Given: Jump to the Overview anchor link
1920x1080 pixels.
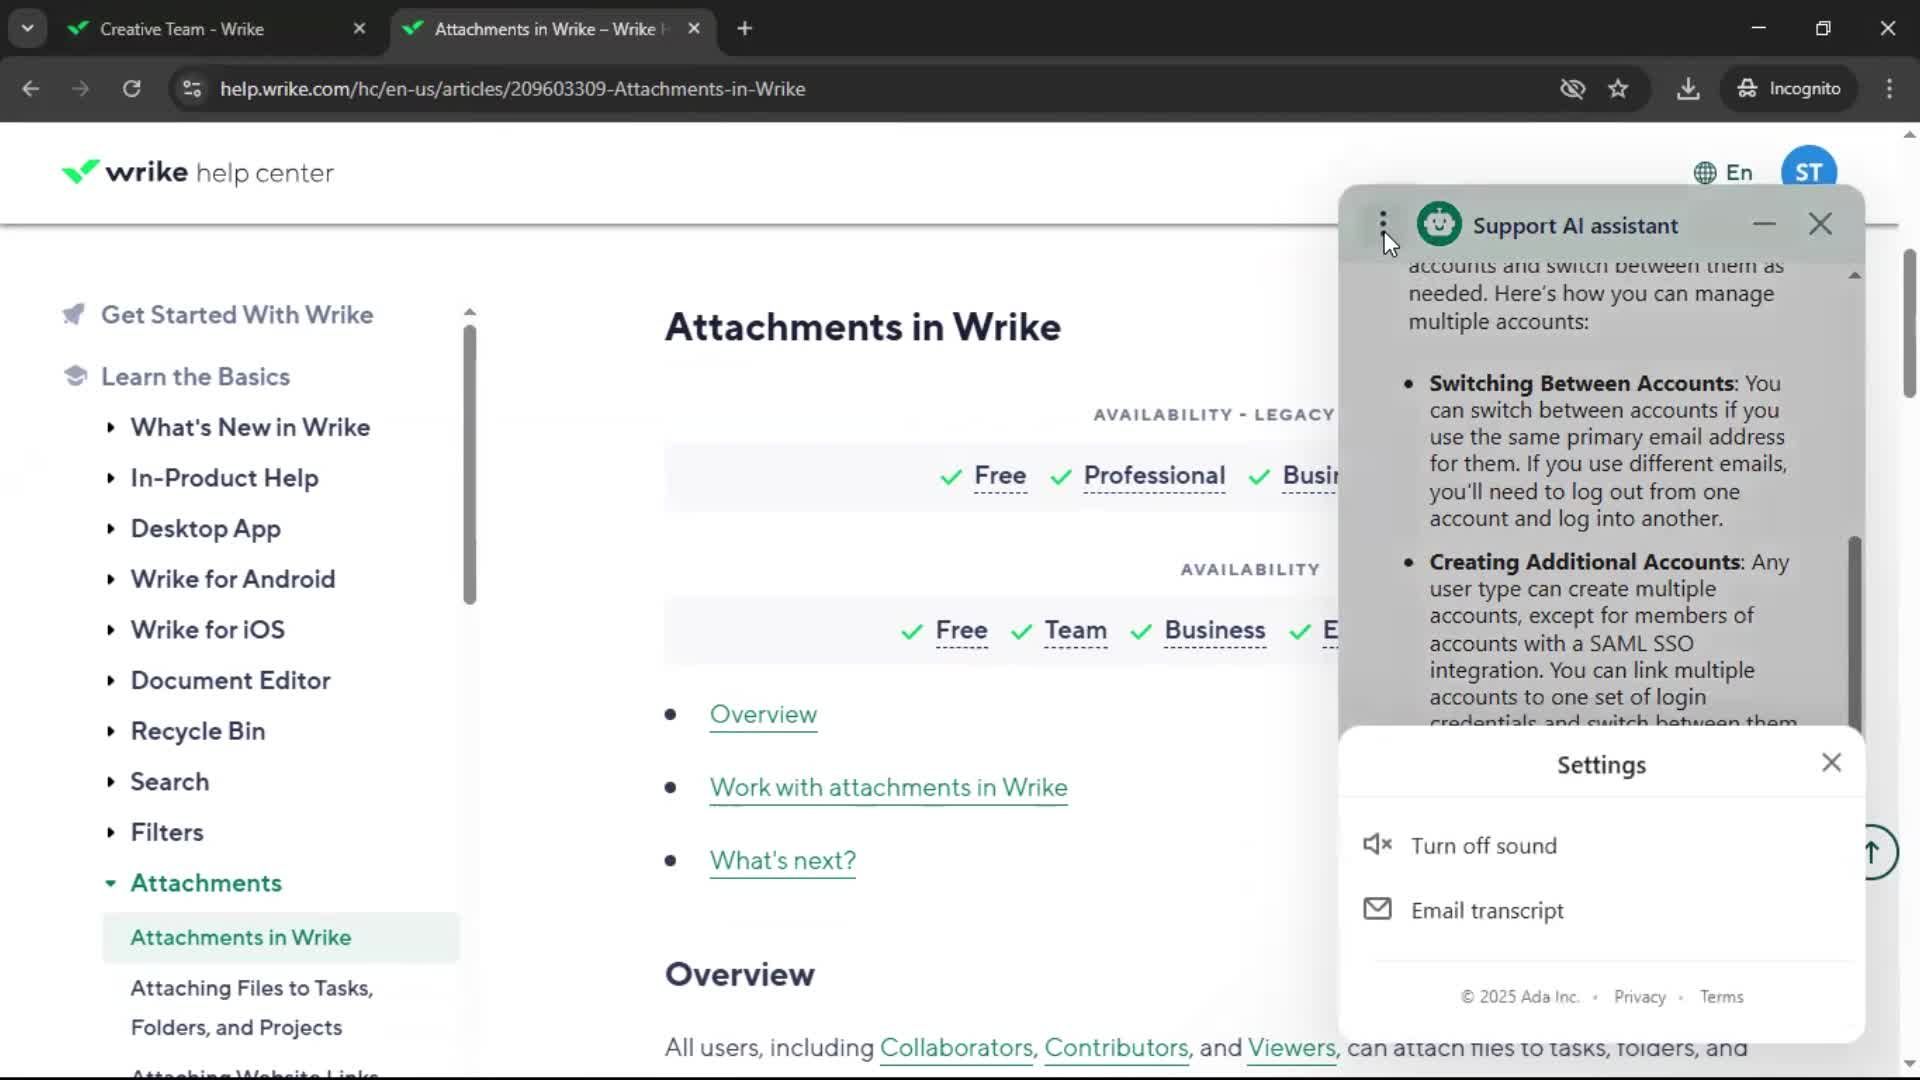Looking at the screenshot, I should point(763,715).
